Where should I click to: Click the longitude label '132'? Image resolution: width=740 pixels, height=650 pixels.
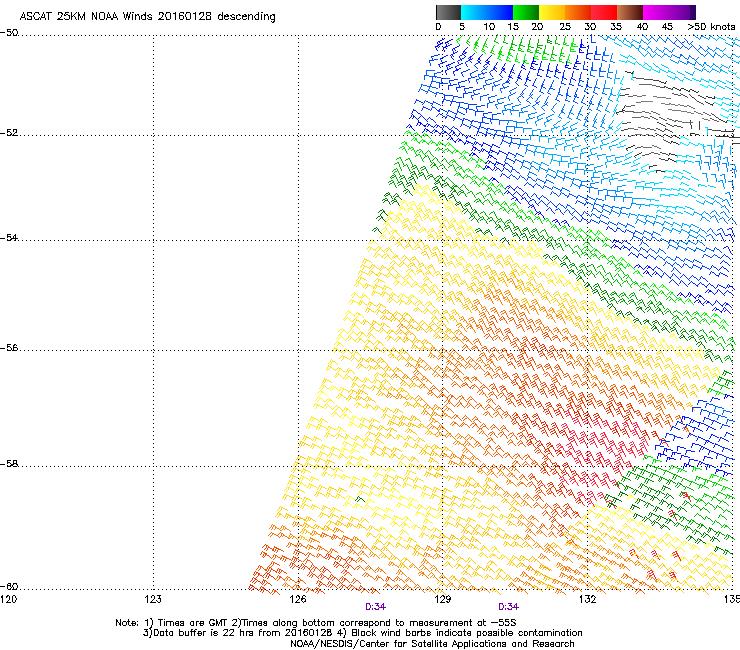(587, 599)
